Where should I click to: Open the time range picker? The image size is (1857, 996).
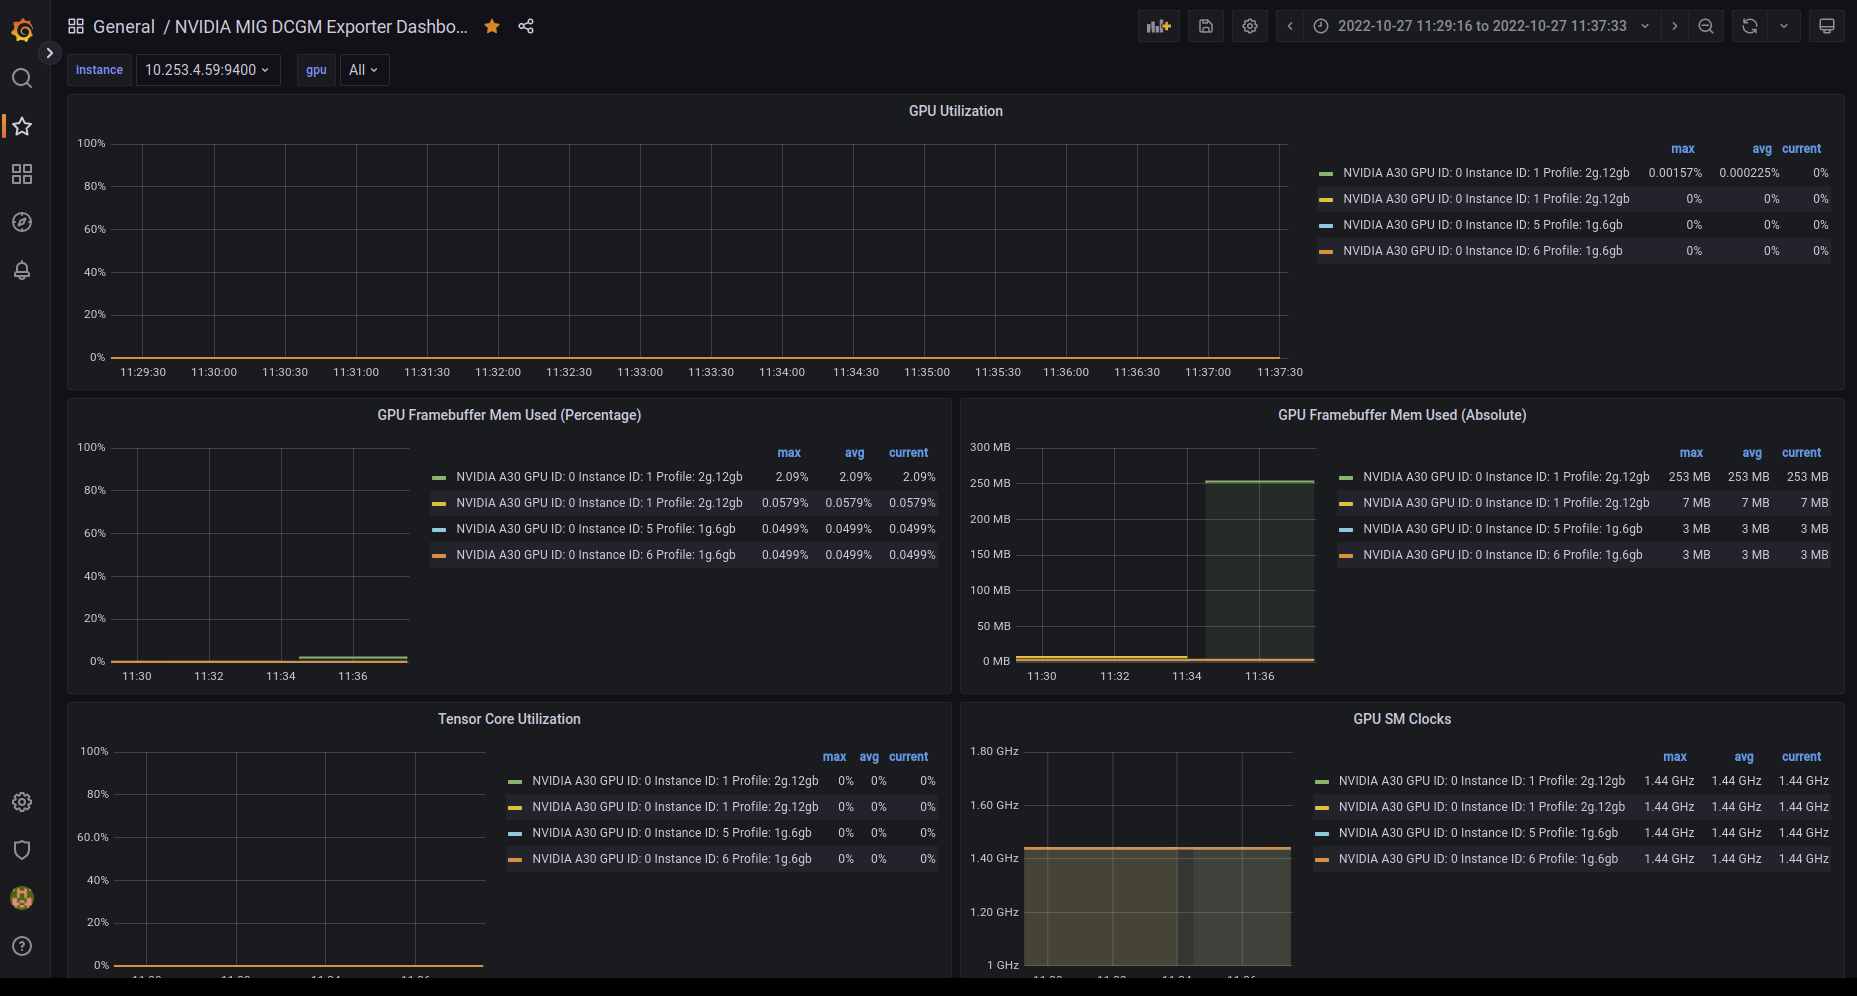(x=1482, y=26)
